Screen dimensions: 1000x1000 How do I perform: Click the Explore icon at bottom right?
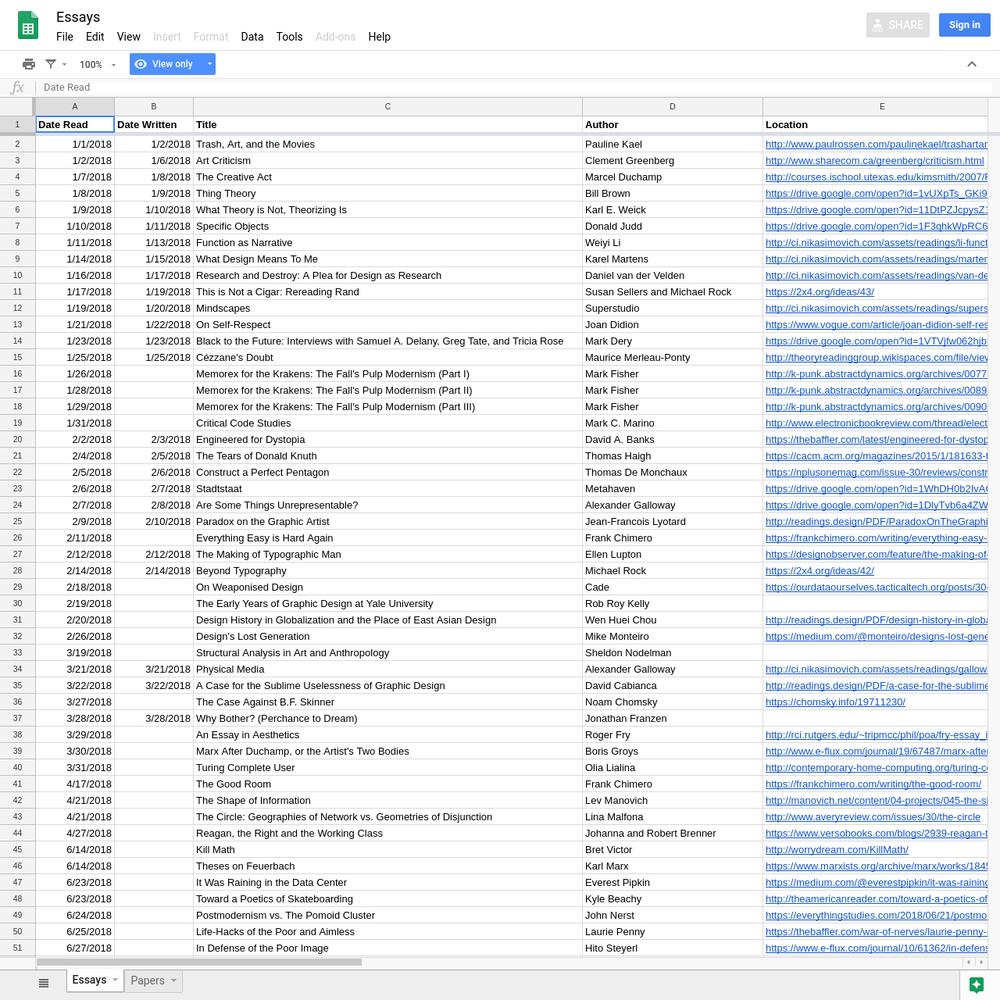coord(976,985)
